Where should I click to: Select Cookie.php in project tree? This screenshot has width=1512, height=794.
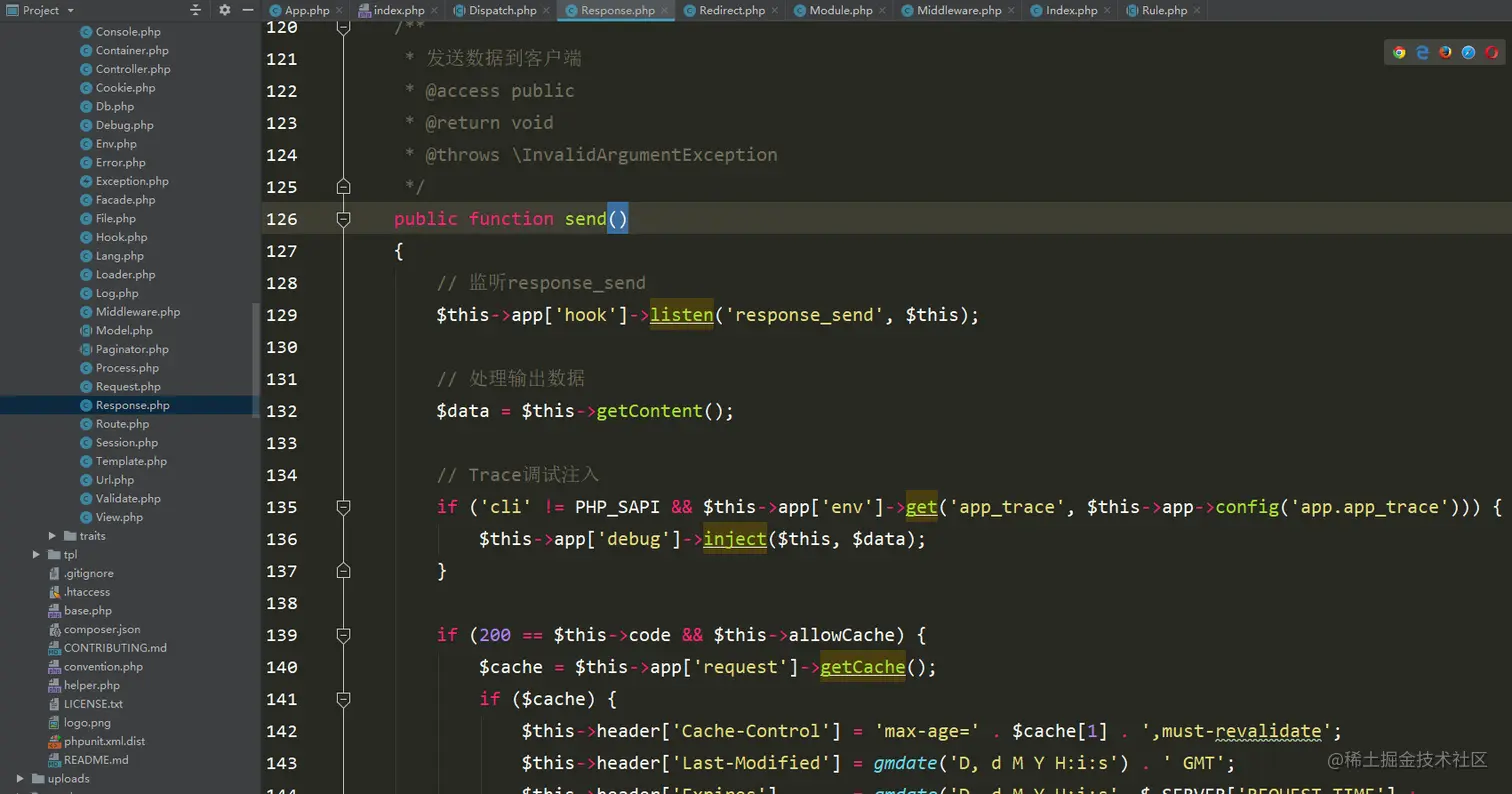(125, 88)
